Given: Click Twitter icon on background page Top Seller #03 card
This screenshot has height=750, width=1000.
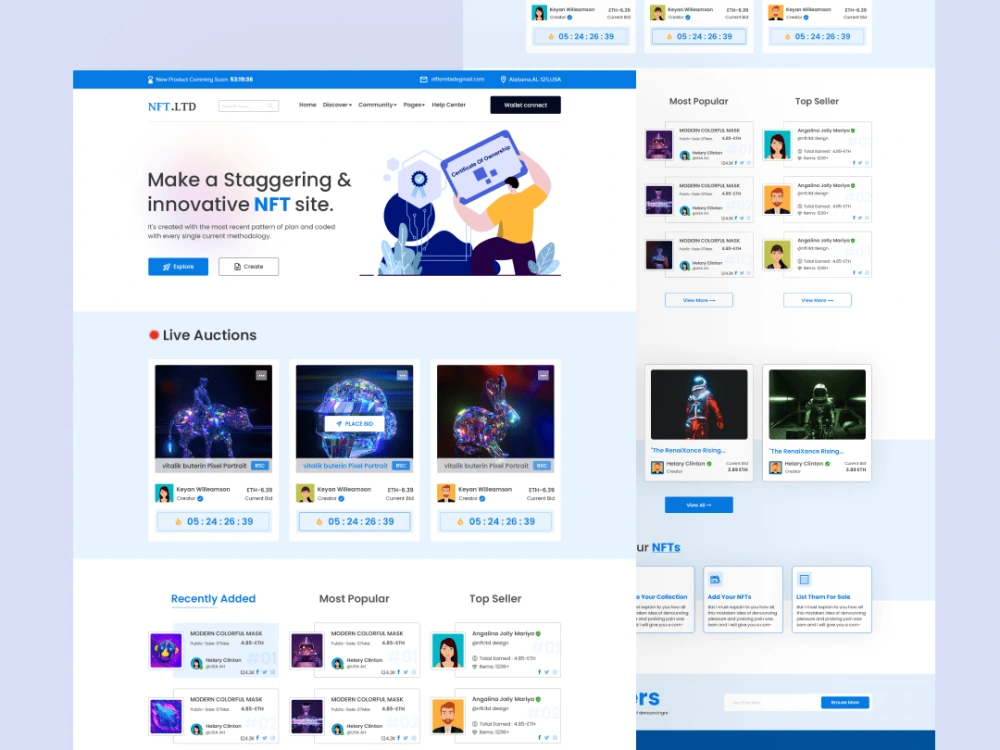Looking at the screenshot, I should [x=860, y=273].
